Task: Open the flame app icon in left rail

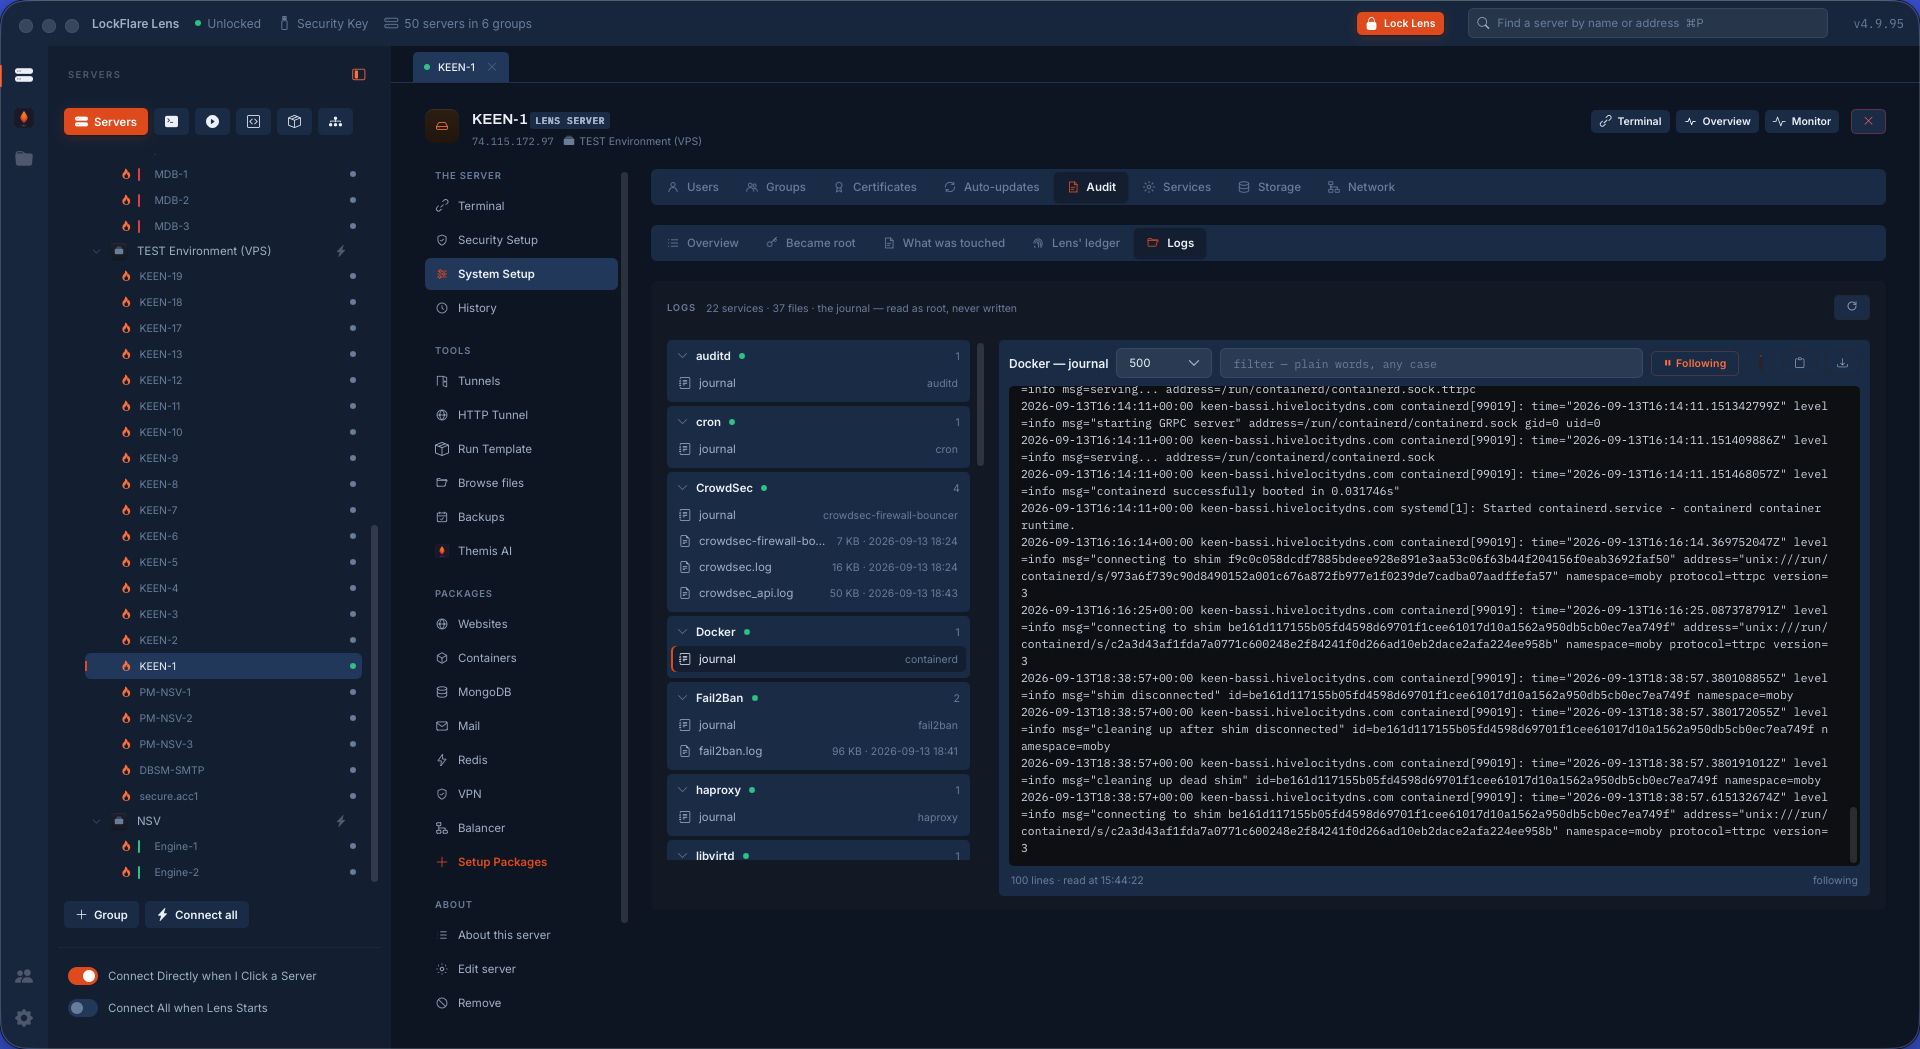Action: (x=24, y=118)
